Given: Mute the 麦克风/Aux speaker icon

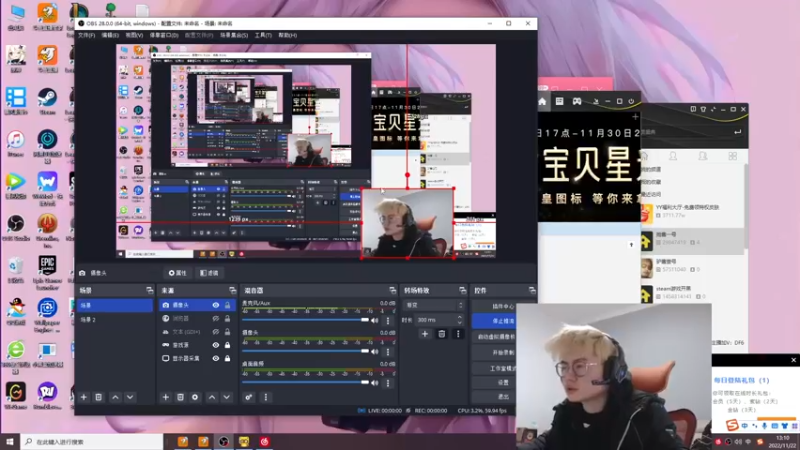Looking at the screenshot, I should tap(375, 320).
